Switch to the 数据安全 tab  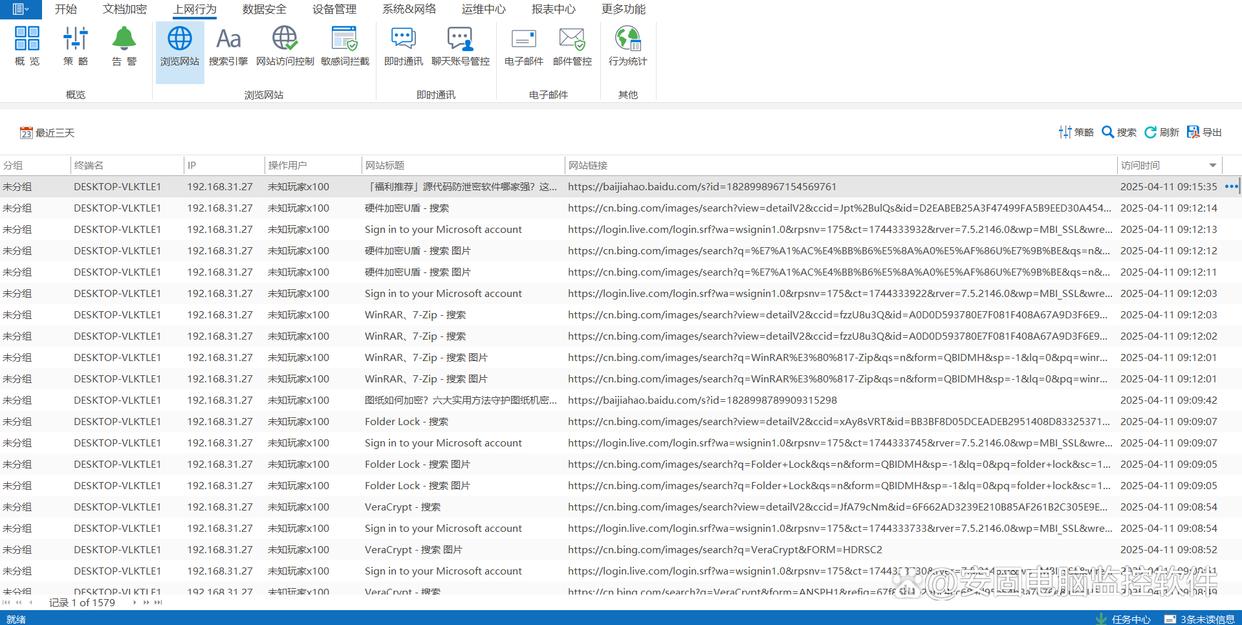click(x=264, y=9)
